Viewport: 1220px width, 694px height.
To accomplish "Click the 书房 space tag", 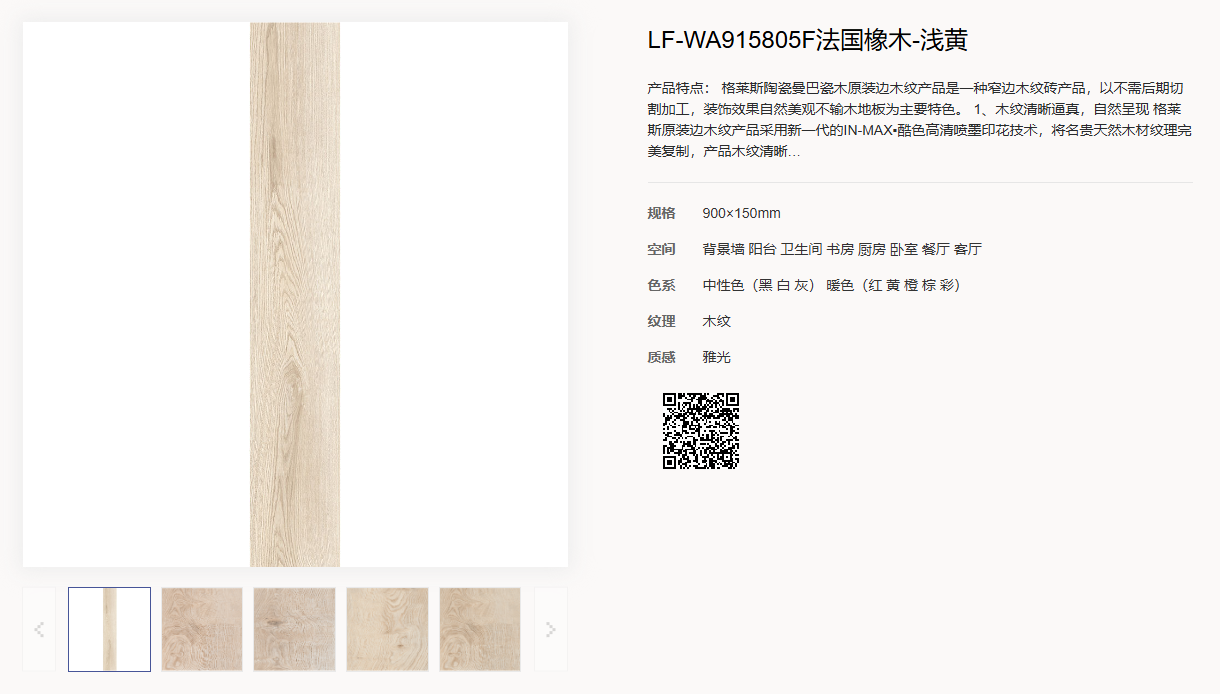I will tap(840, 249).
